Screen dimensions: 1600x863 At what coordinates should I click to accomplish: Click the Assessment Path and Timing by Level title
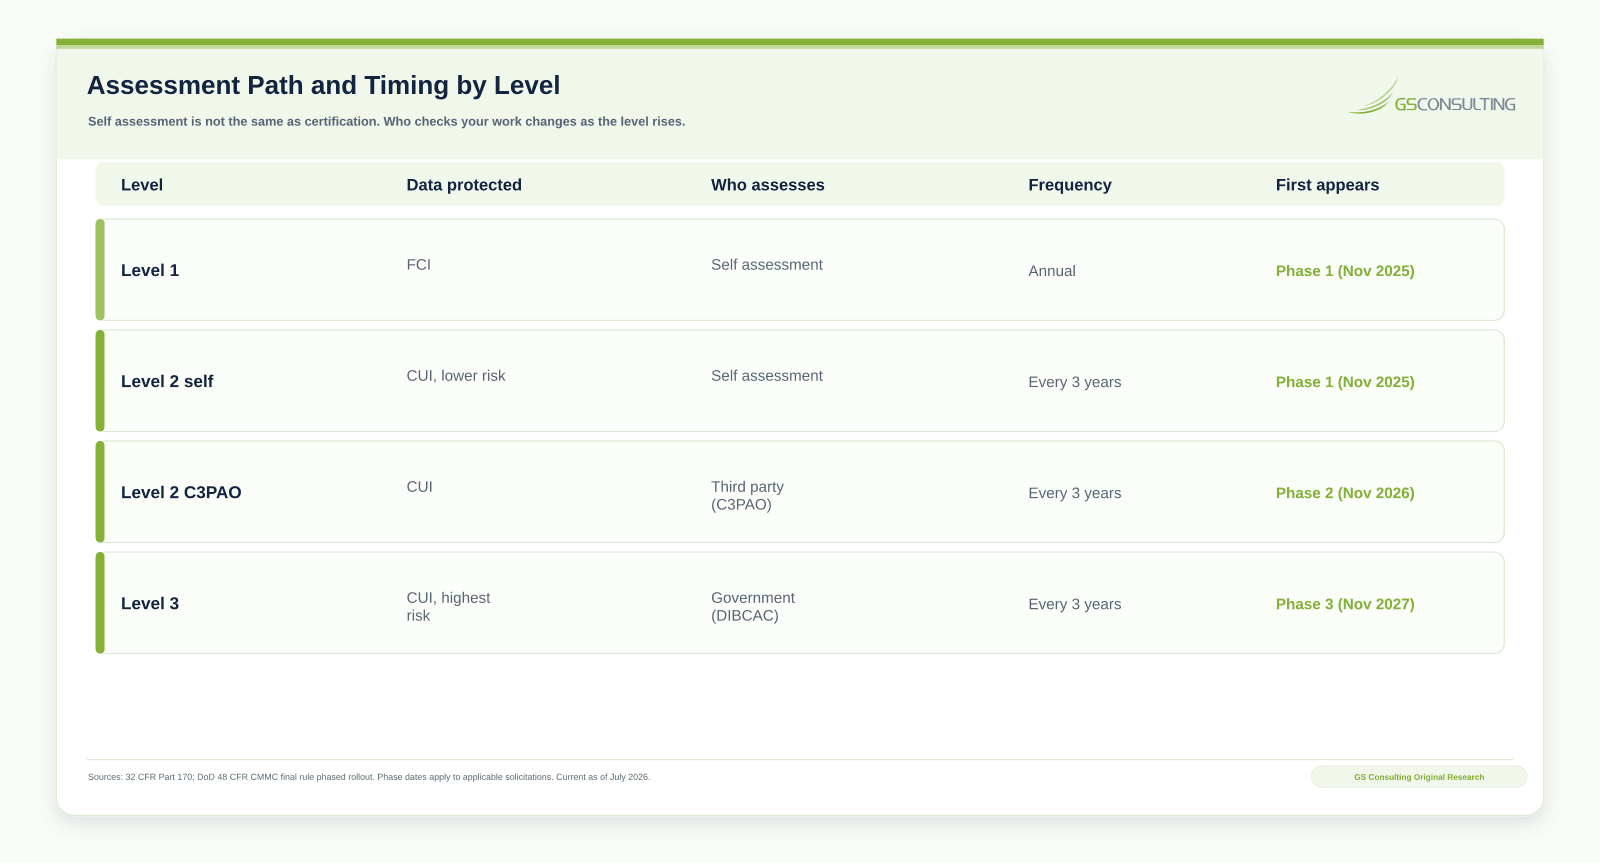pyautogui.click(x=324, y=86)
